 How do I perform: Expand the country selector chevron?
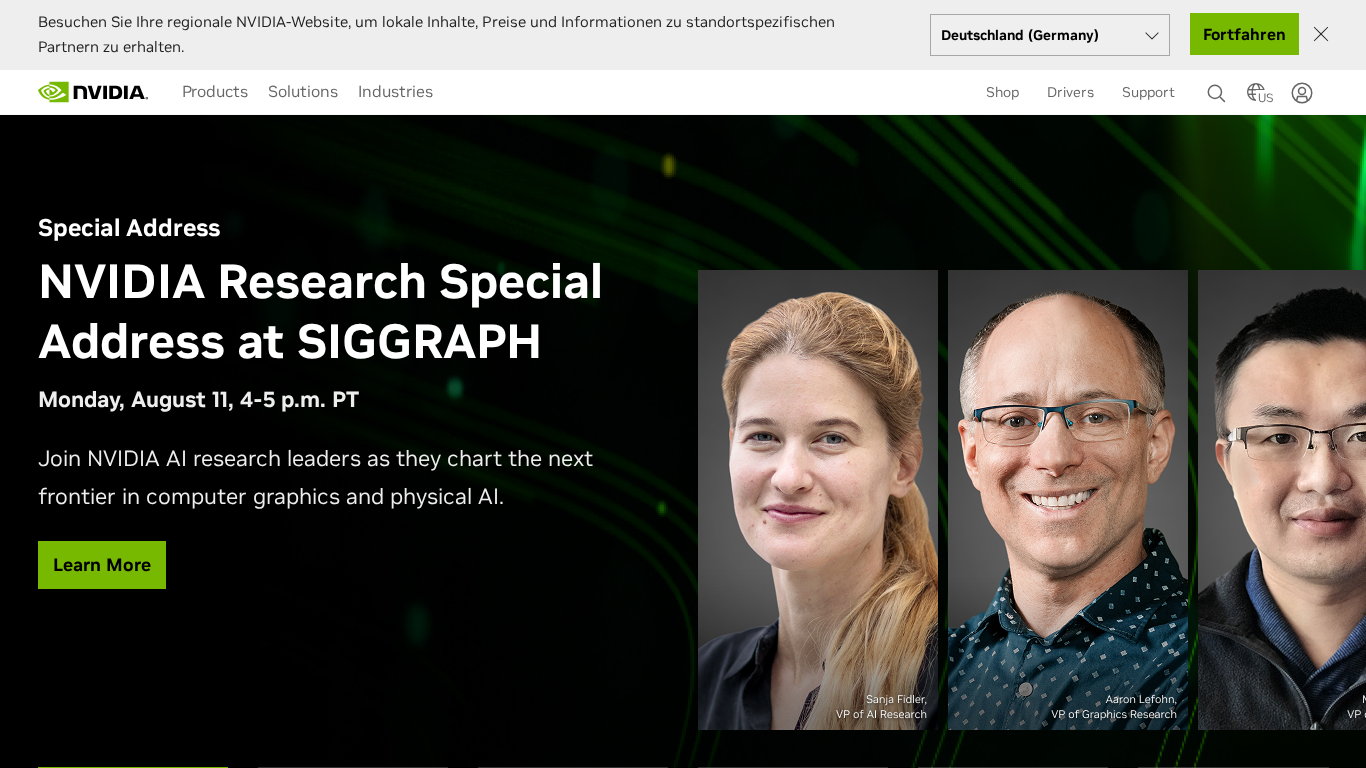1150,34
